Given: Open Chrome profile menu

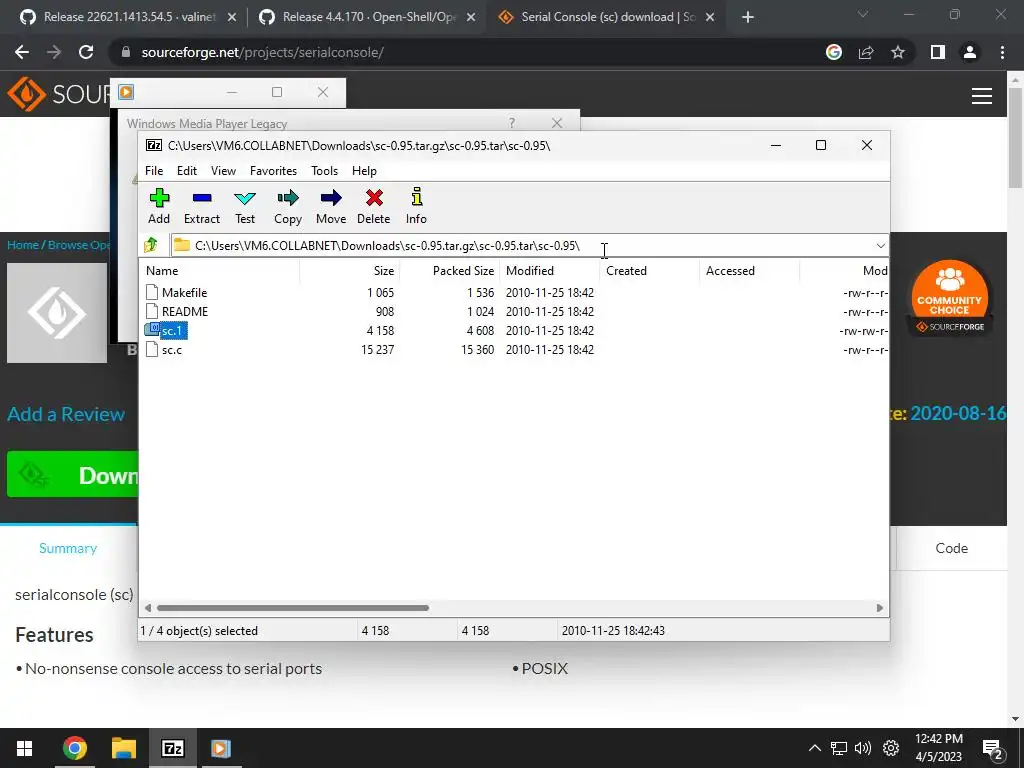Looking at the screenshot, I should 970,52.
